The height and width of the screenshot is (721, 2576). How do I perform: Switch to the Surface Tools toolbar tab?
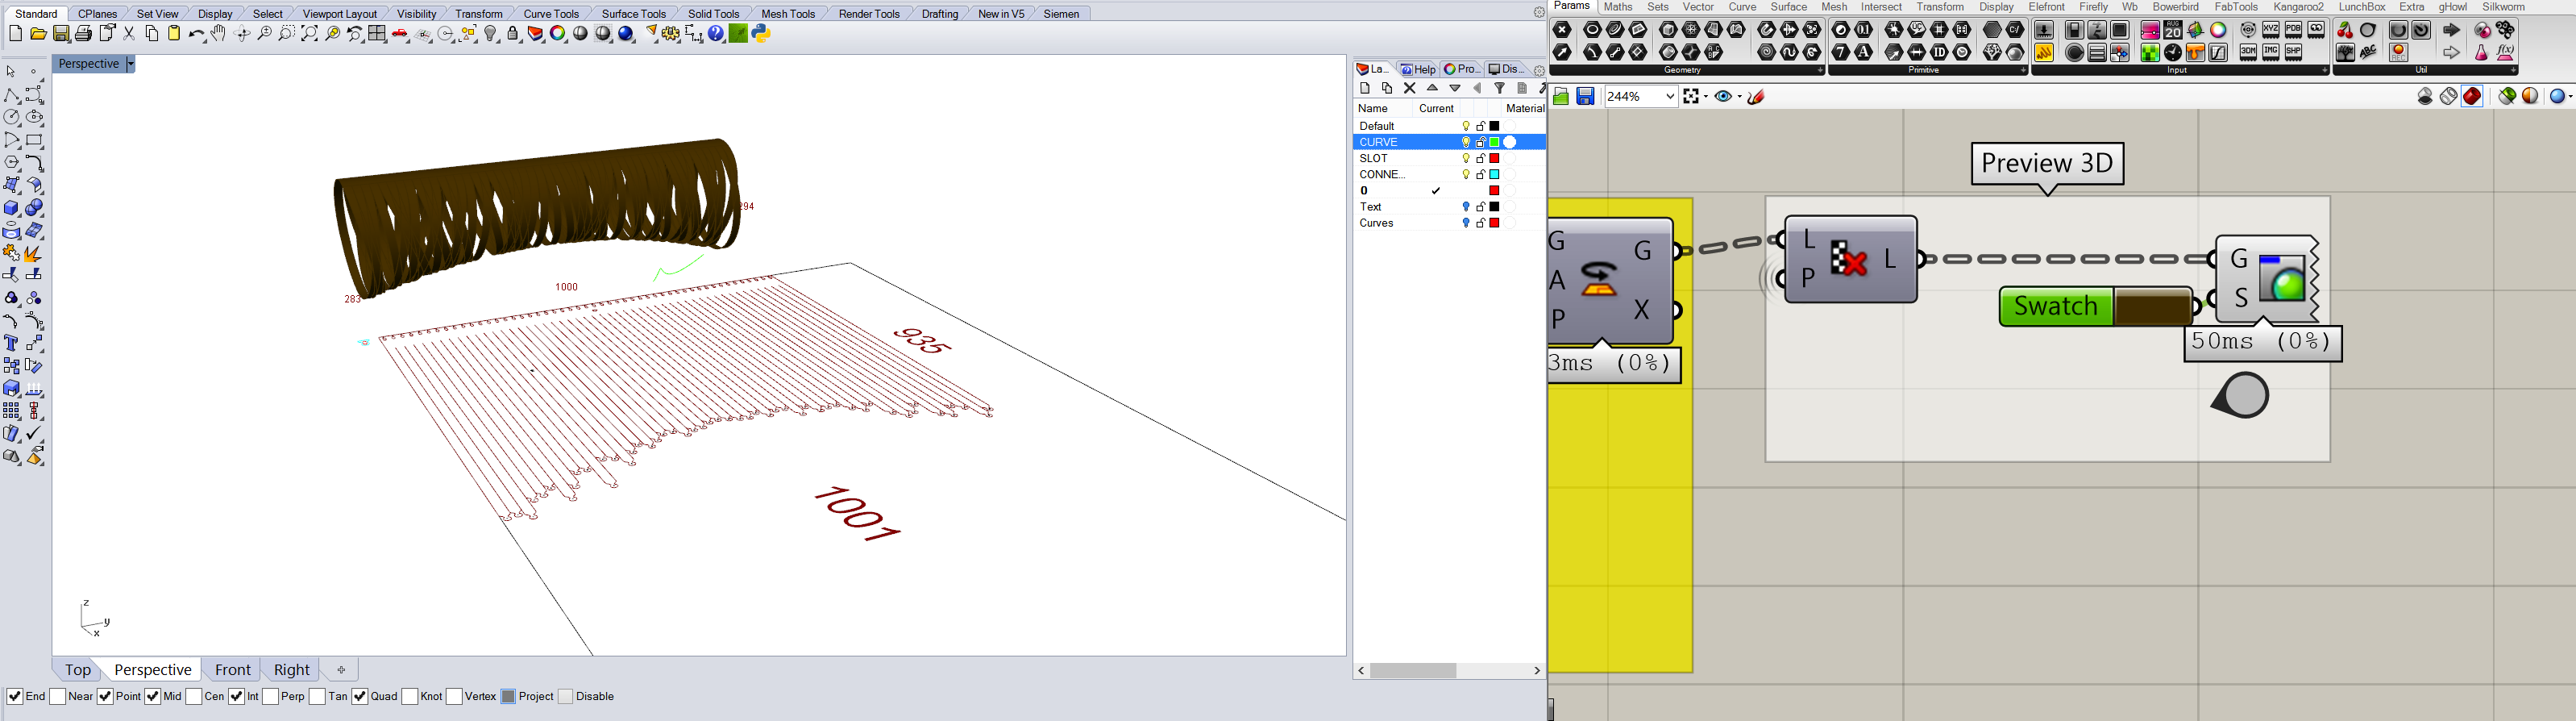(x=634, y=14)
